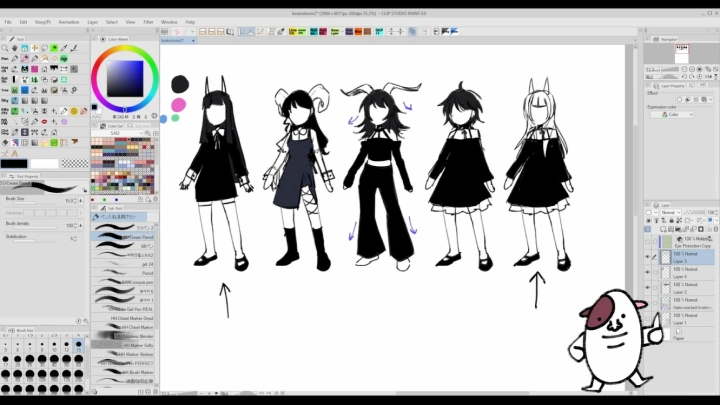Open the Expression color Color dropdown

(672, 115)
